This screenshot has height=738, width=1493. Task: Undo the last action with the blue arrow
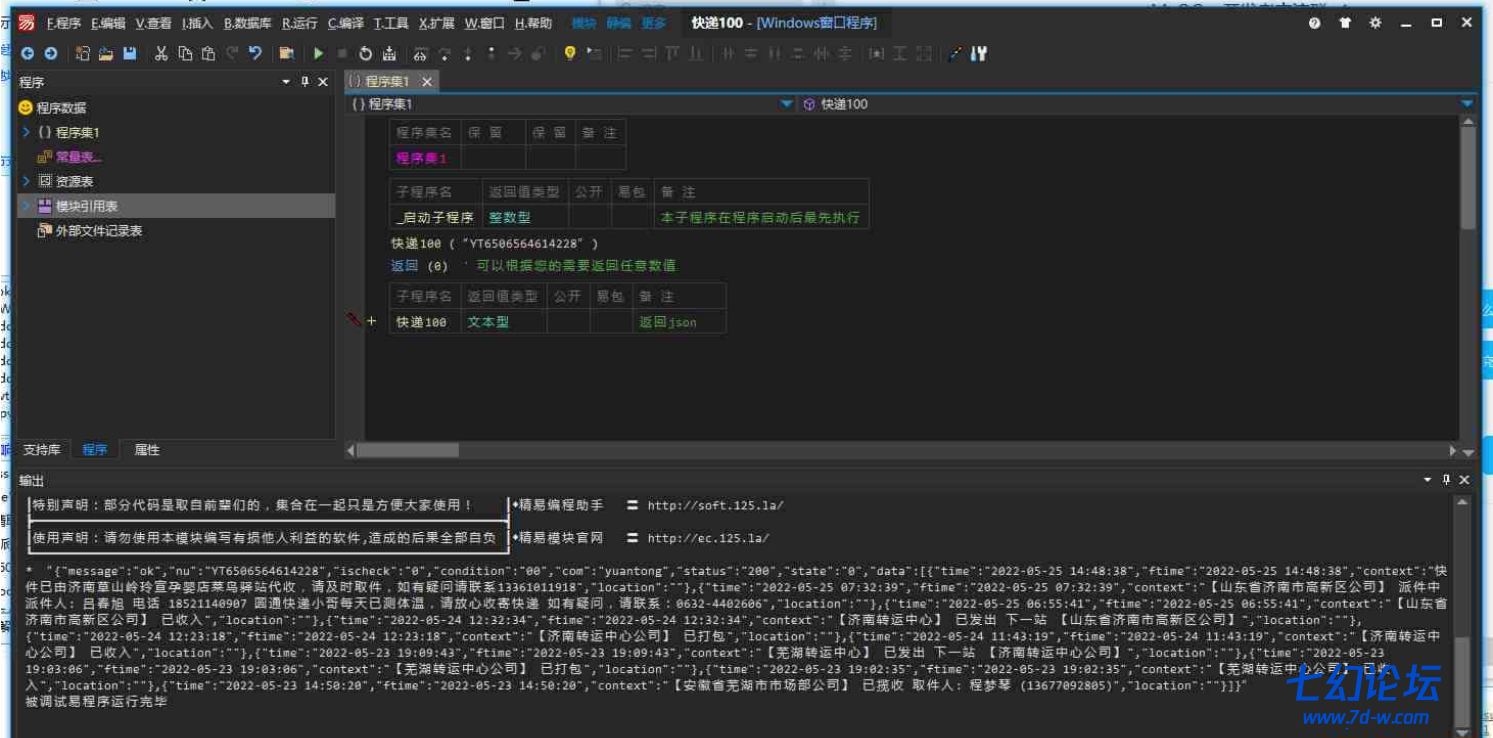tap(256, 54)
